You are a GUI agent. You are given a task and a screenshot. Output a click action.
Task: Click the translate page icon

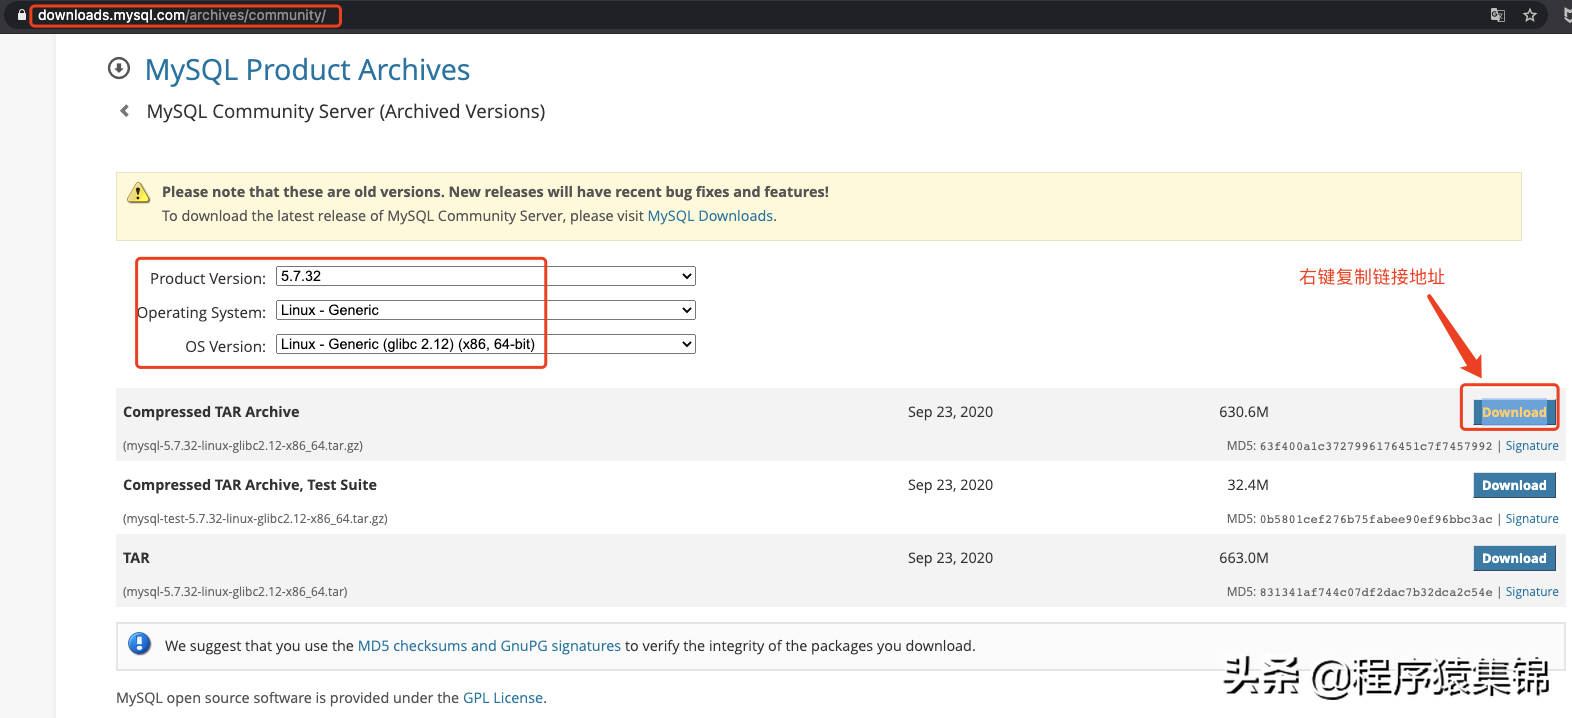[1498, 15]
